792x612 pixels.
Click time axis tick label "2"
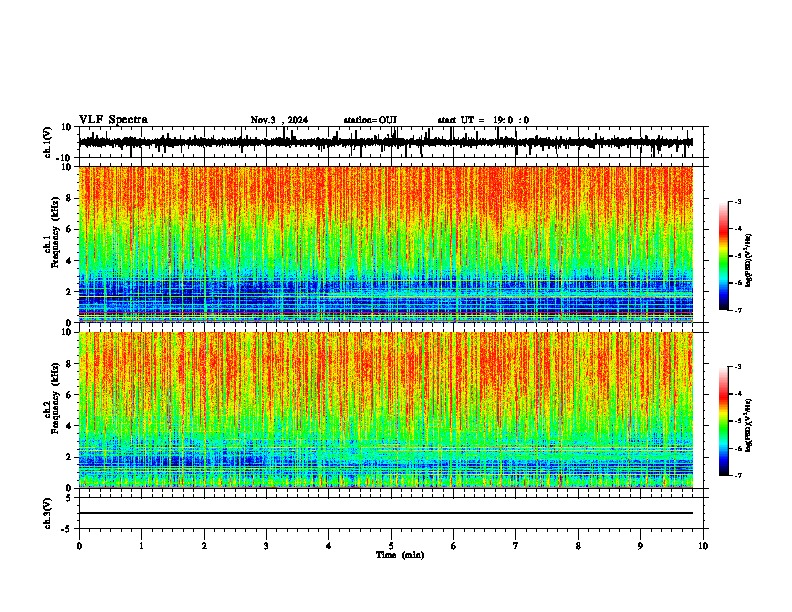[204, 546]
